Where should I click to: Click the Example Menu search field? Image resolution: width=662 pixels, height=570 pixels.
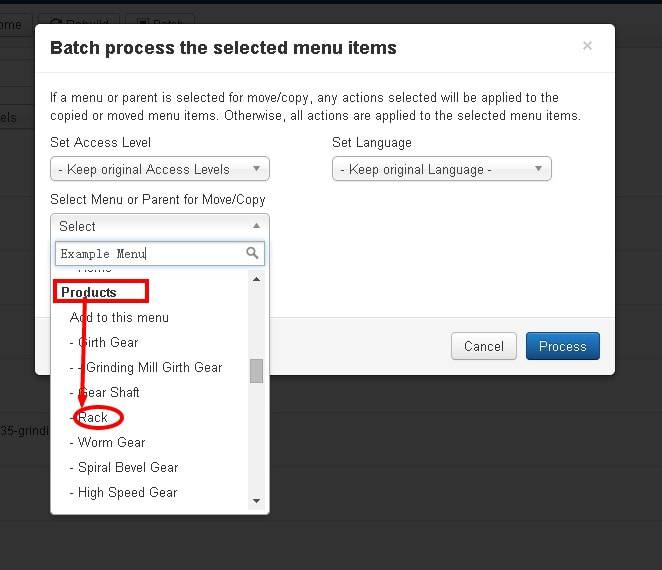pos(150,253)
